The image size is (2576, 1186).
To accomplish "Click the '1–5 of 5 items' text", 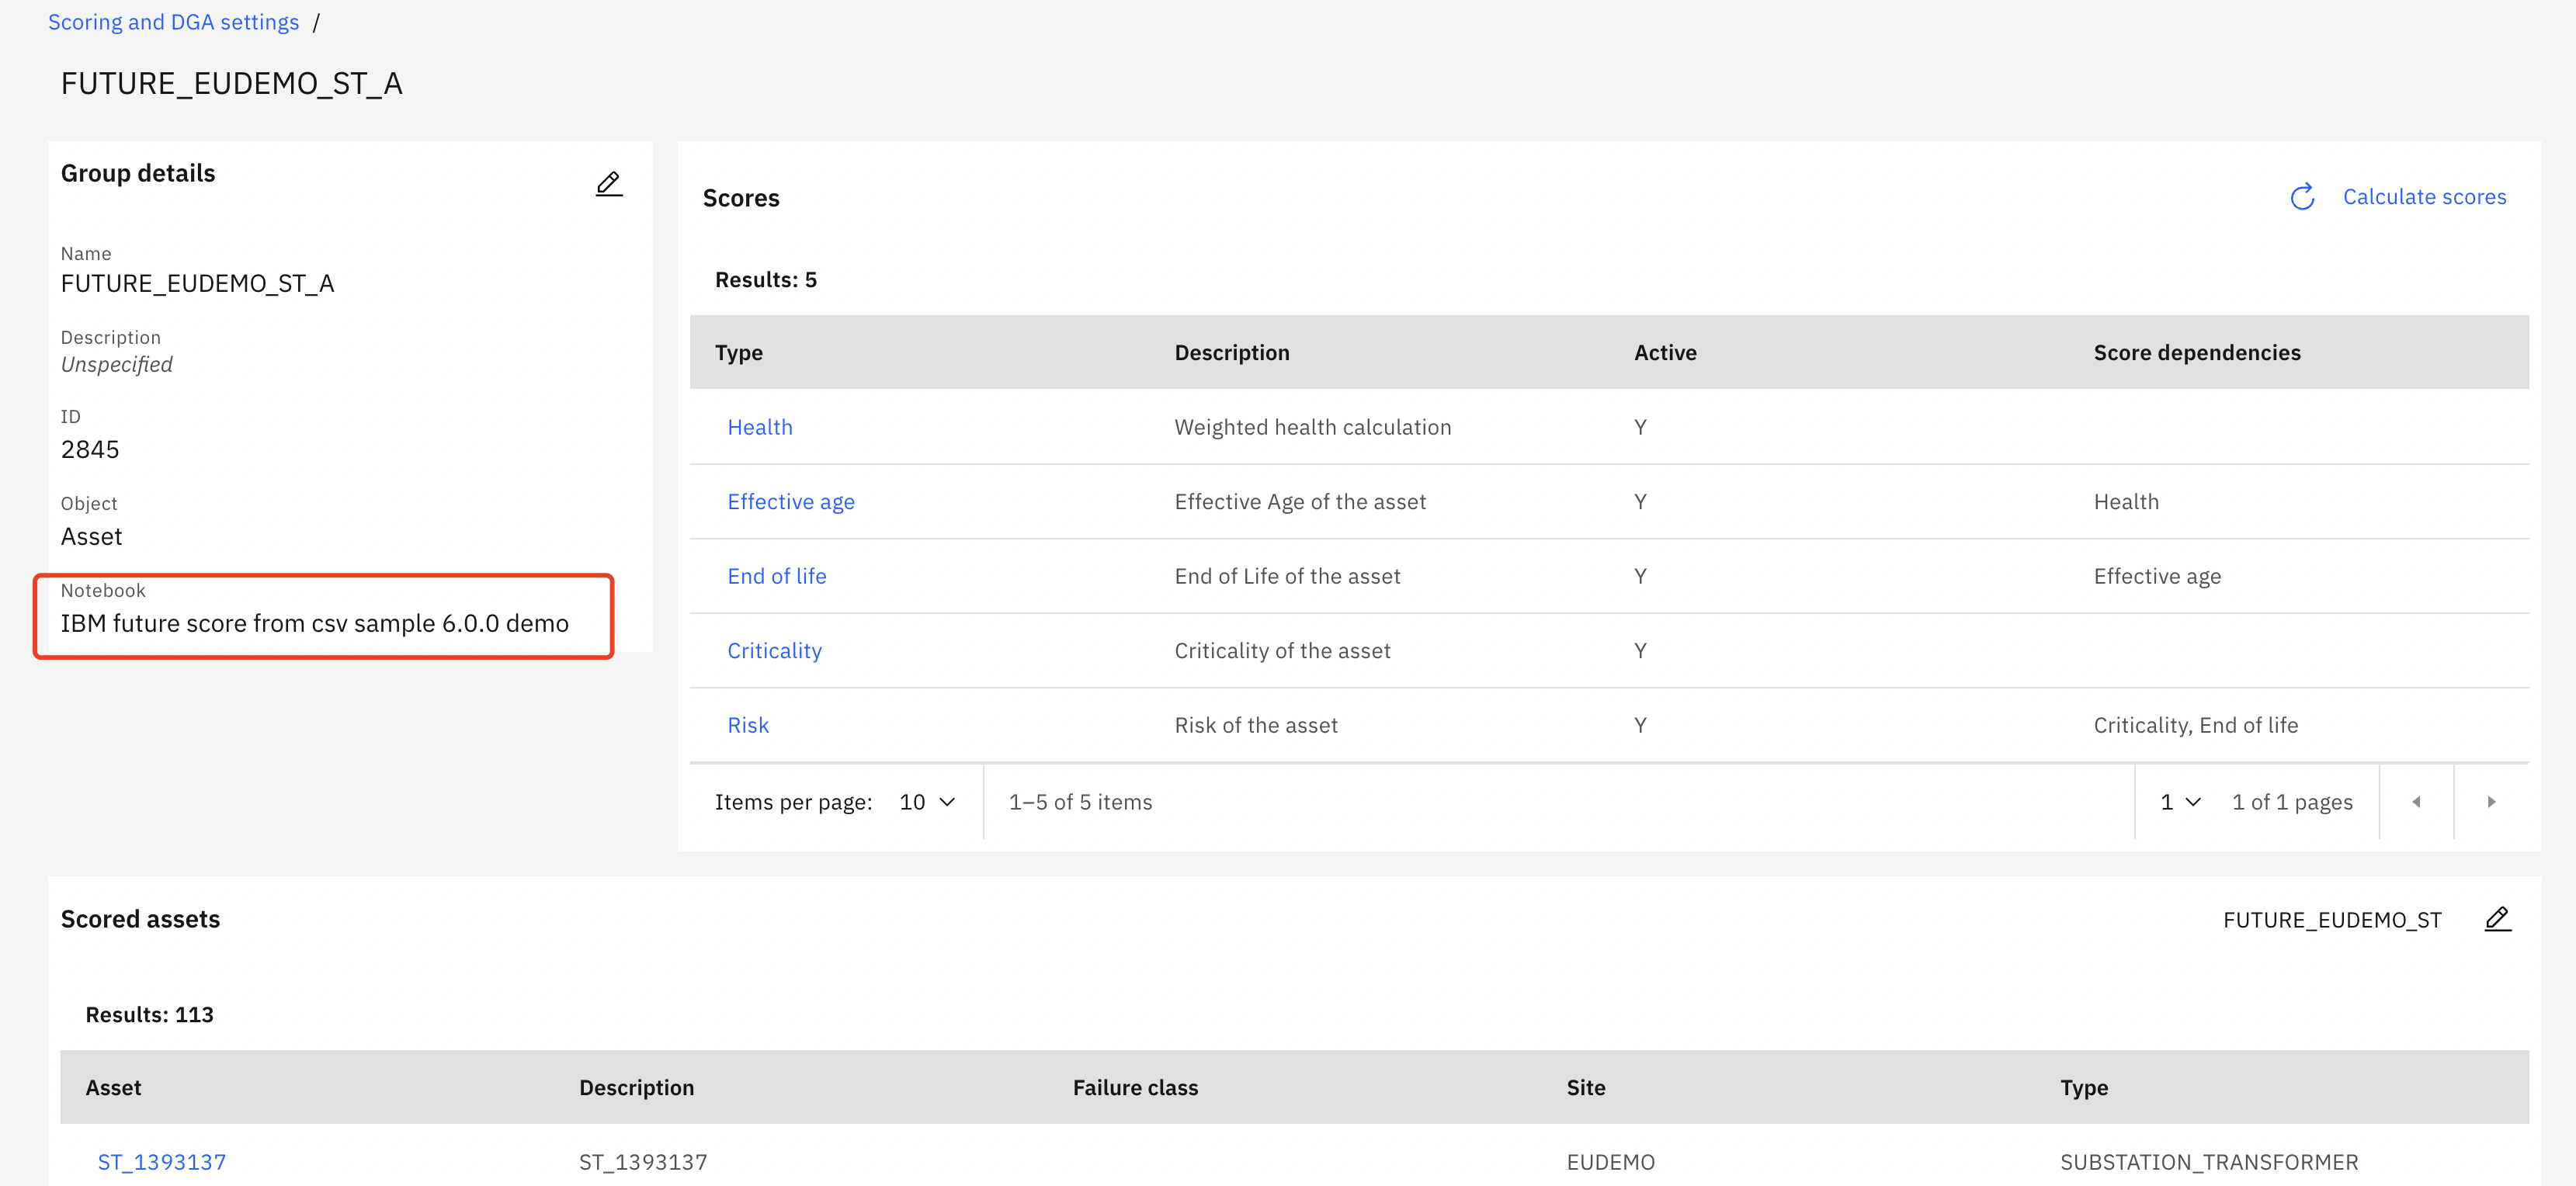I will tap(1080, 802).
